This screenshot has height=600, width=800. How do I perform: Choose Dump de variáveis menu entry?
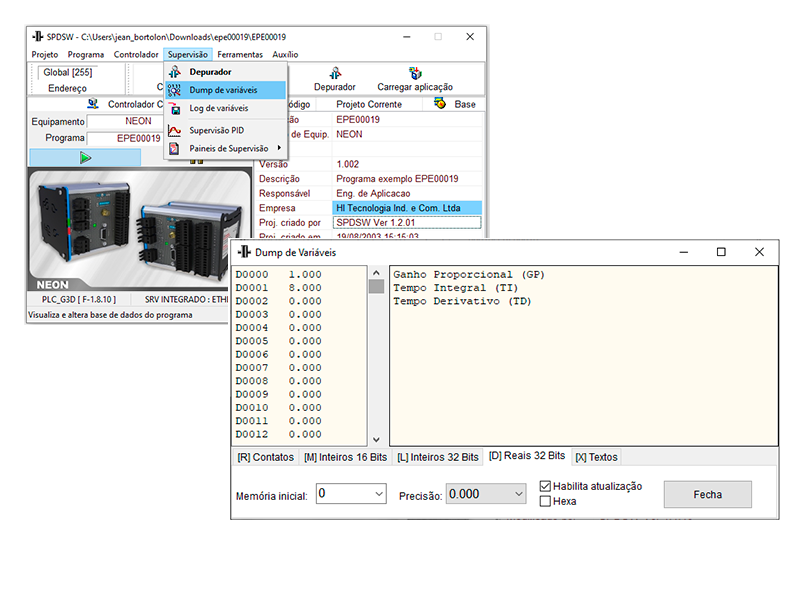point(226,90)
